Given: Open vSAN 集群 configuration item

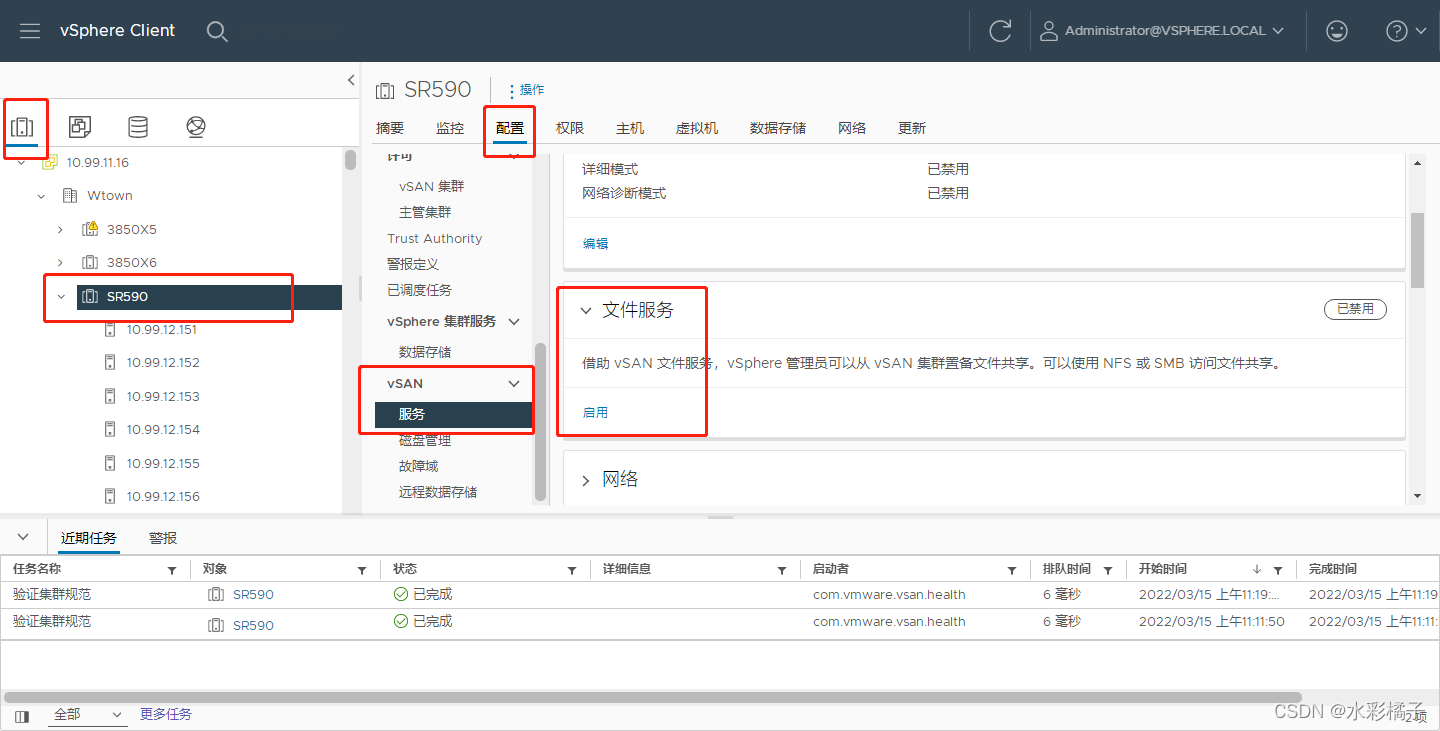Looking at the screenshot, I should click(x=431, y=187).
